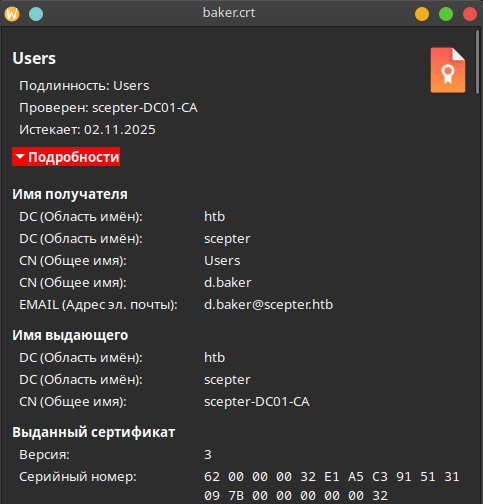Click the Истекает: 02.11.2025 expiry line
Screen dimensions: 483x504
87,130
